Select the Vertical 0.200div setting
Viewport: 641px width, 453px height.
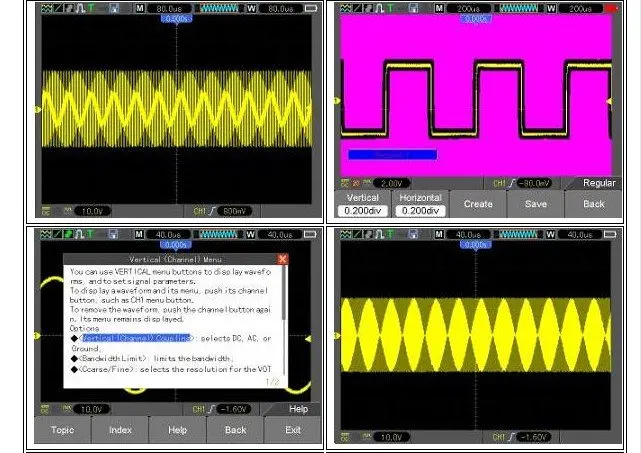[x=363, y=204]
